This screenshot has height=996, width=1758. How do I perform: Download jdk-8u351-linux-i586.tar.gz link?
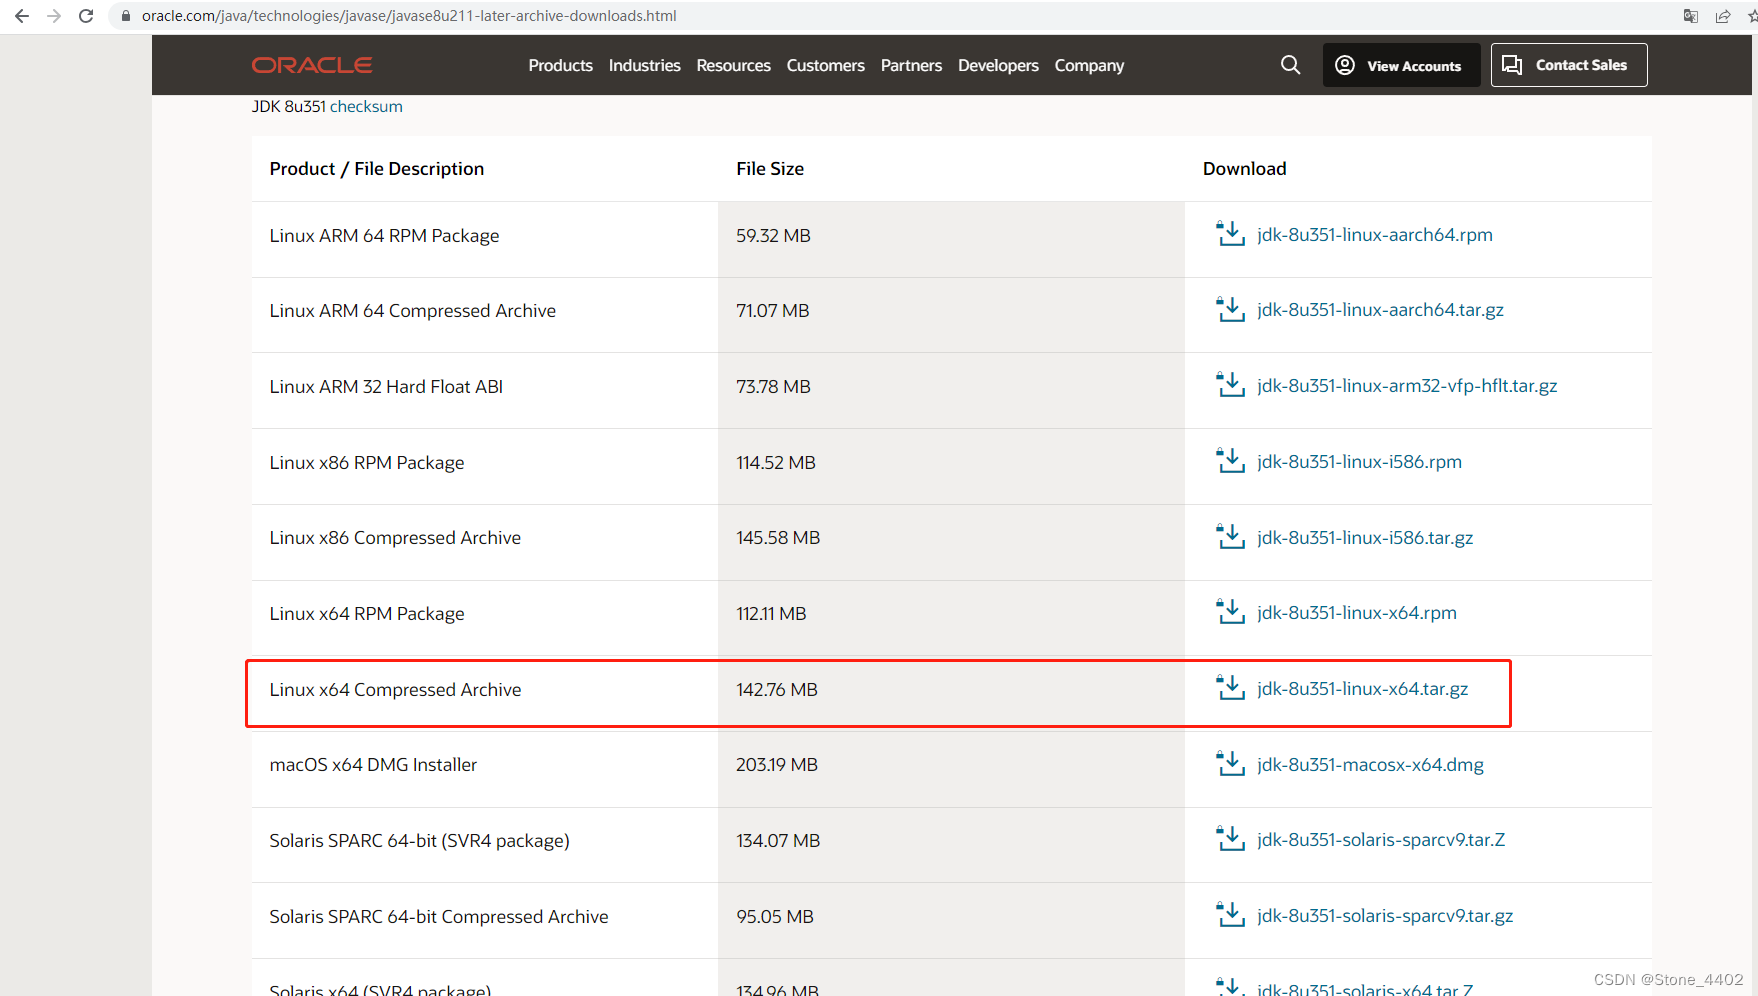tap(1365, 538)
